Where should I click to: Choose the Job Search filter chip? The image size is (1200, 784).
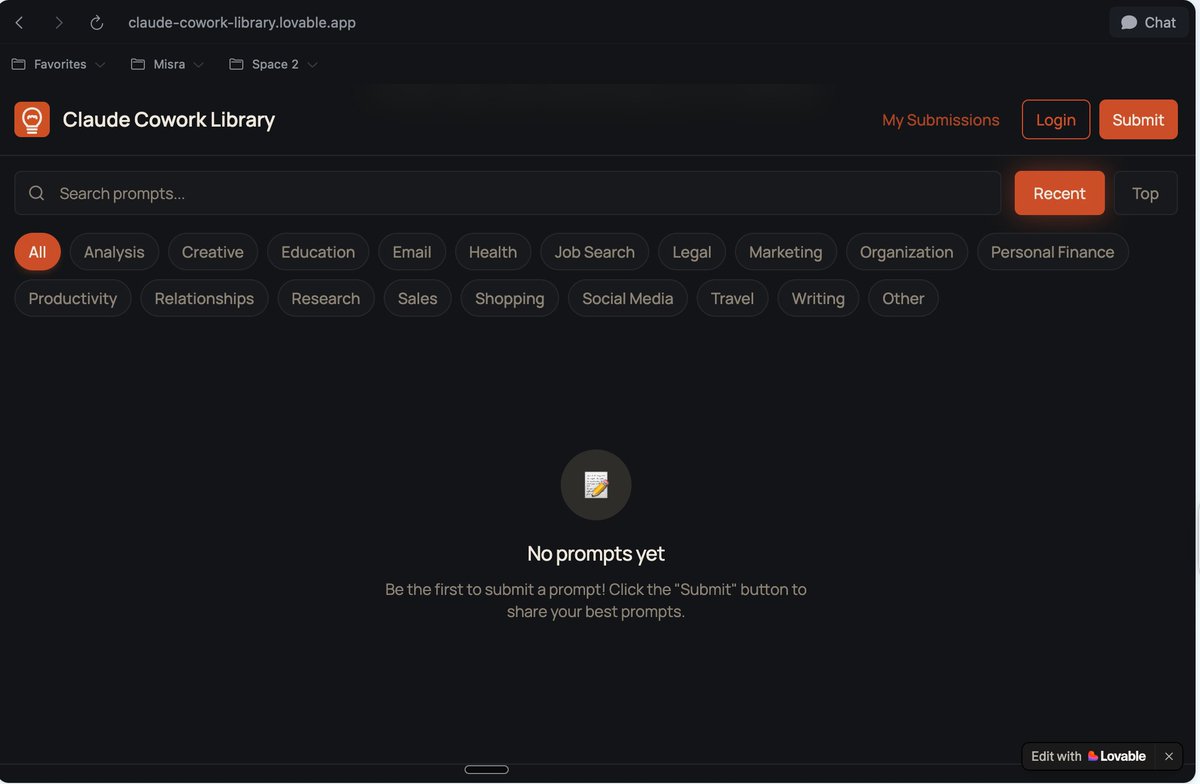(x=595, y=252)
